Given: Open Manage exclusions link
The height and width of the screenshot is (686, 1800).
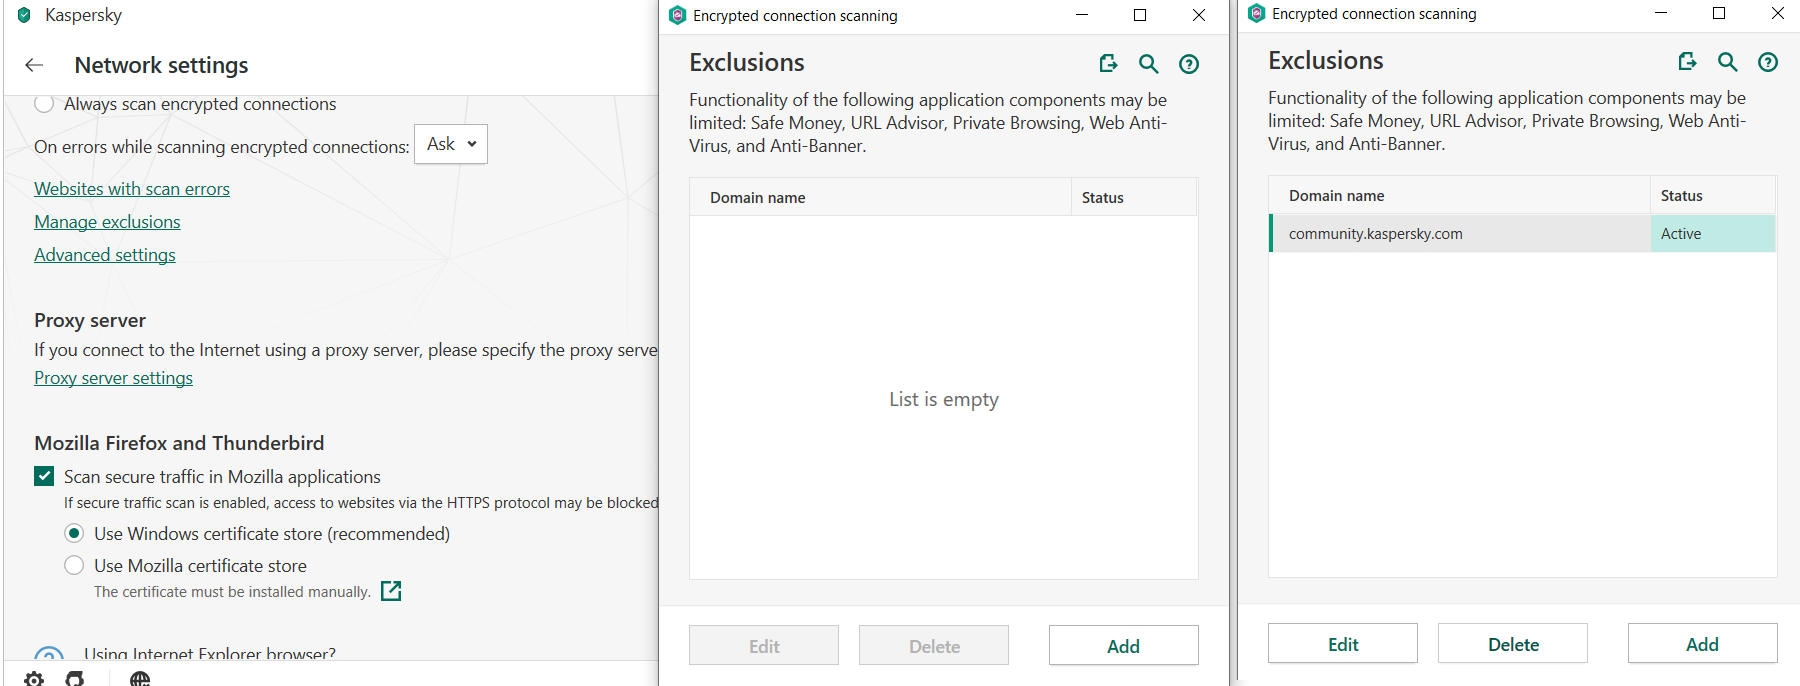Looking at the screenshot, I should tap(107, 222).
